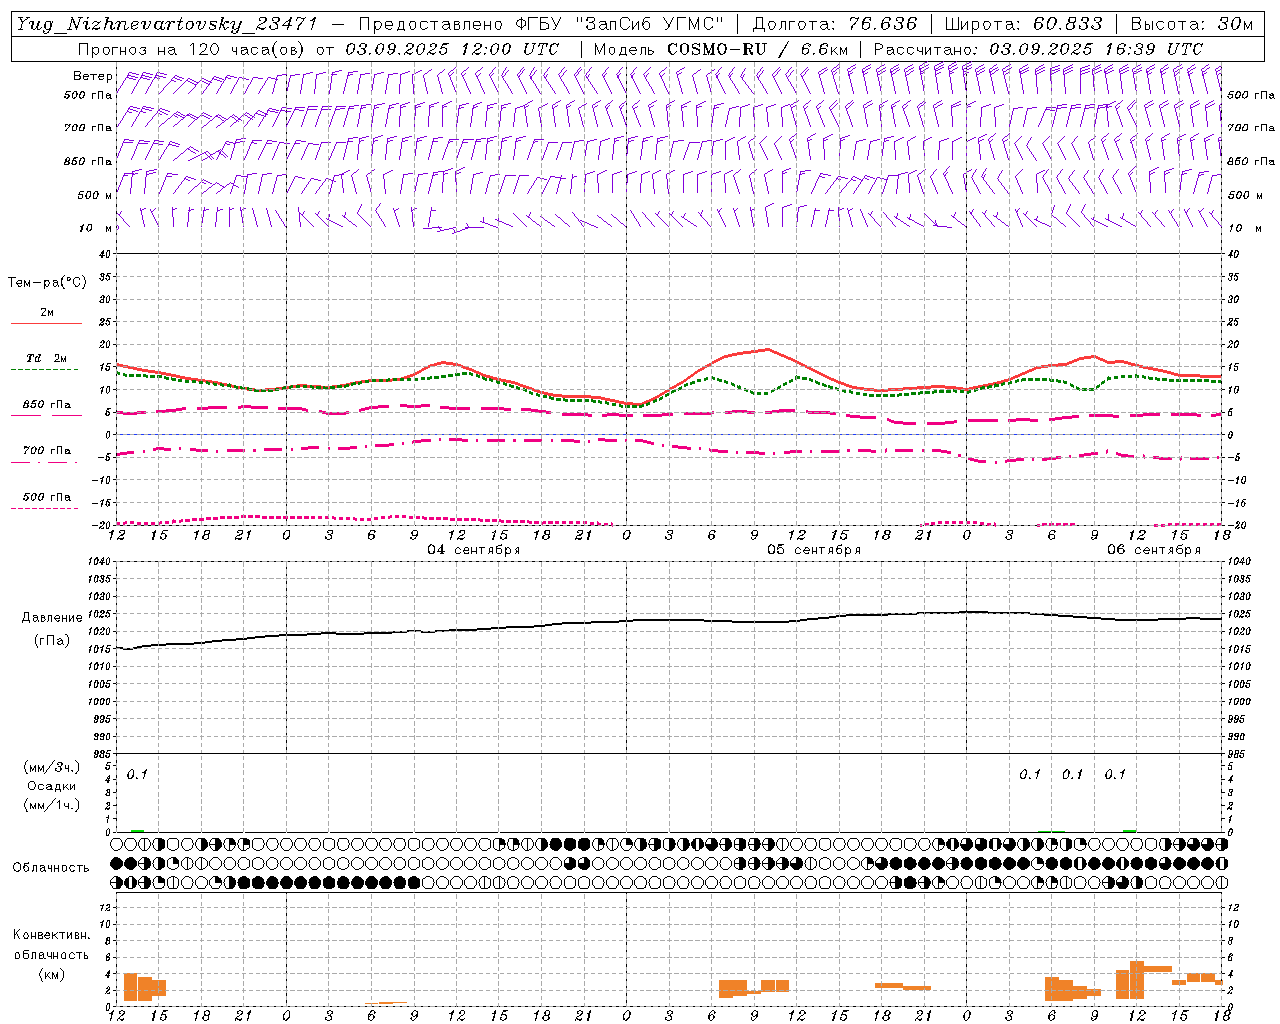Click the Осадки precipitation label
The height and width of the screenshot is (1024, 1280).
(x=52, y=786)
